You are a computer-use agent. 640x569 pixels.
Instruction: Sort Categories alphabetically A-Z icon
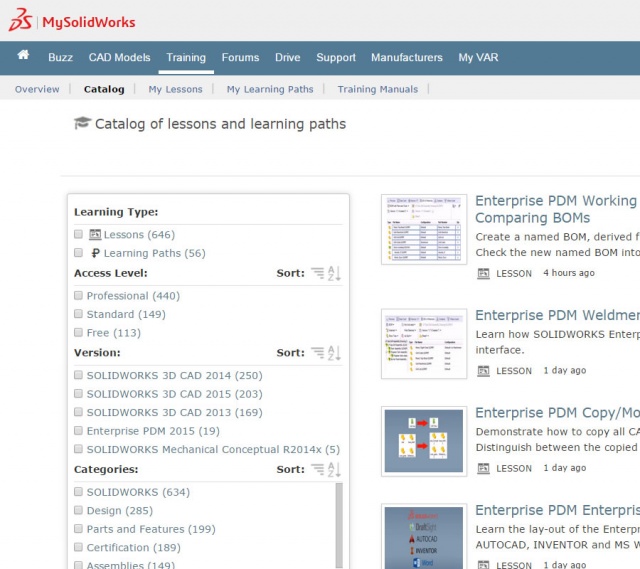(334, 469)
